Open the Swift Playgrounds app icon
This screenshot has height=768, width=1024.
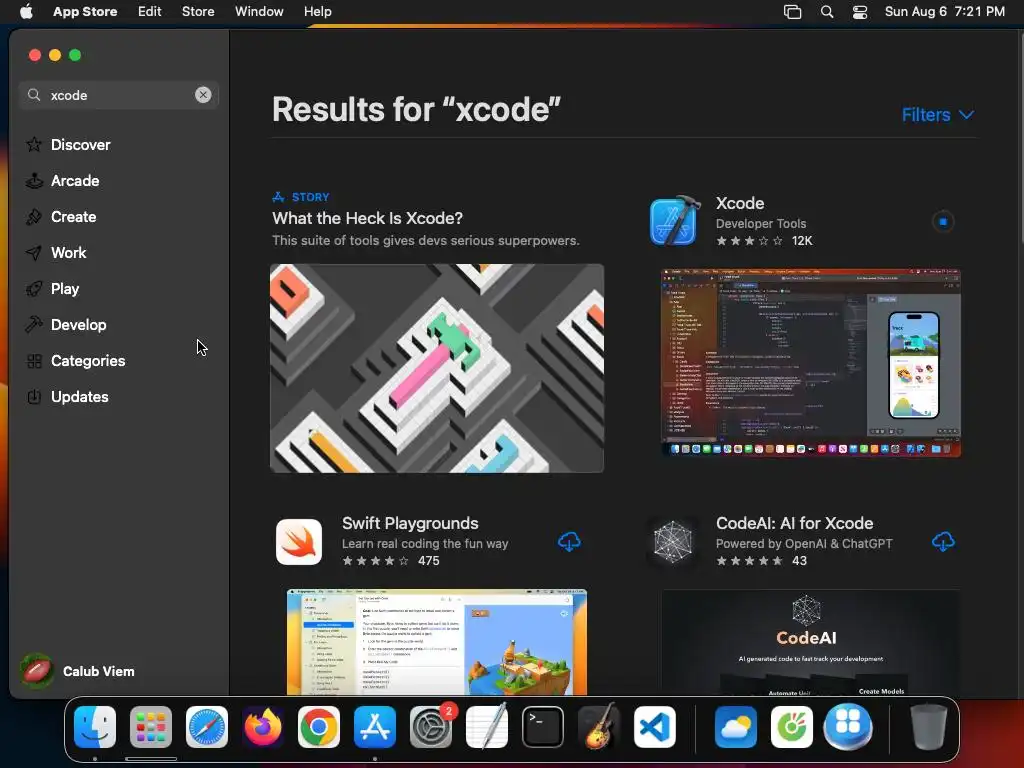tap(299, 542)
